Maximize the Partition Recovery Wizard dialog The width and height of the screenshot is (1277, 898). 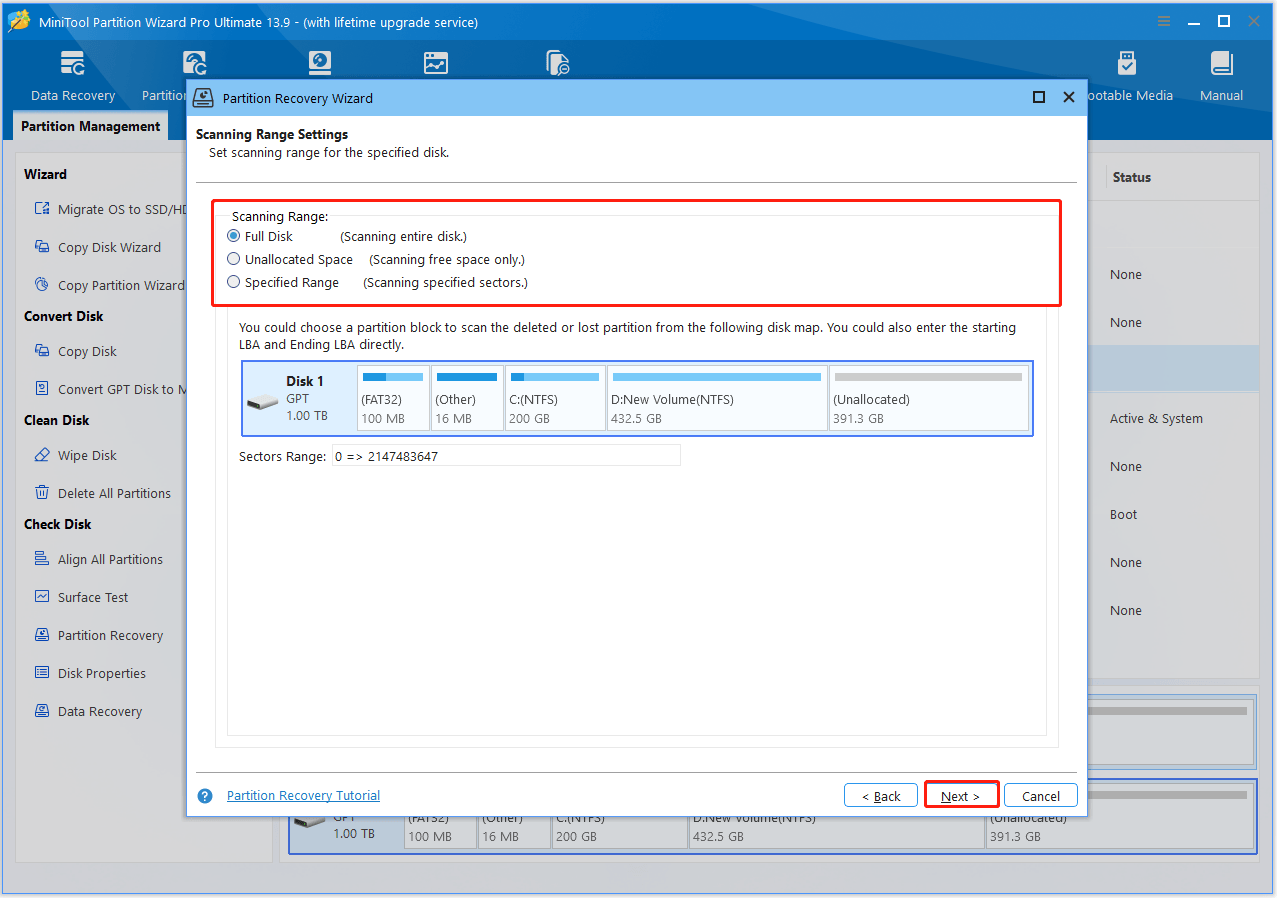(1039, 97)
